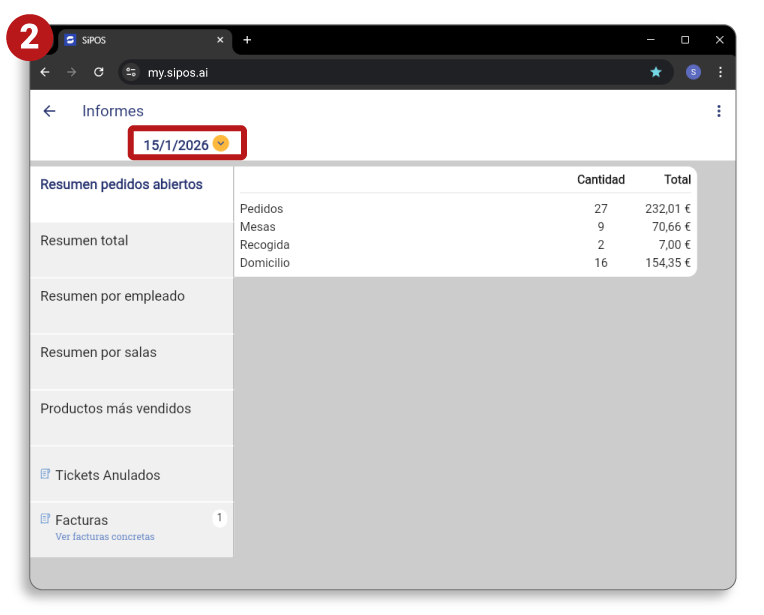The image size is (764, 615).
Task: Open the browser profile avatar
Action: (x=693, y=72)
